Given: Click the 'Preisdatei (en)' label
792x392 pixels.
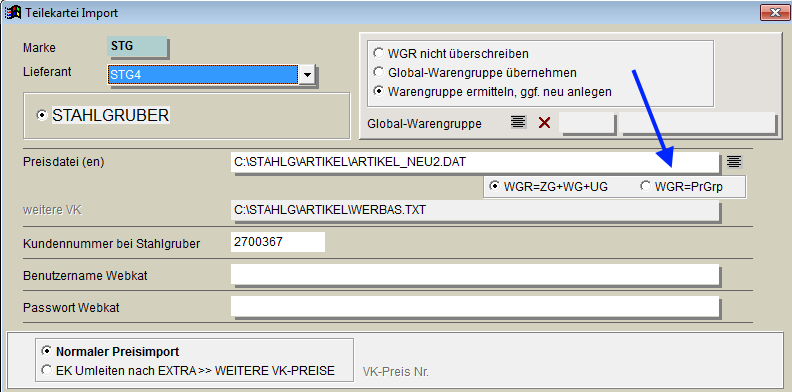Looking at the screenshot, I should pyautogui.click(x=63, y=162).
